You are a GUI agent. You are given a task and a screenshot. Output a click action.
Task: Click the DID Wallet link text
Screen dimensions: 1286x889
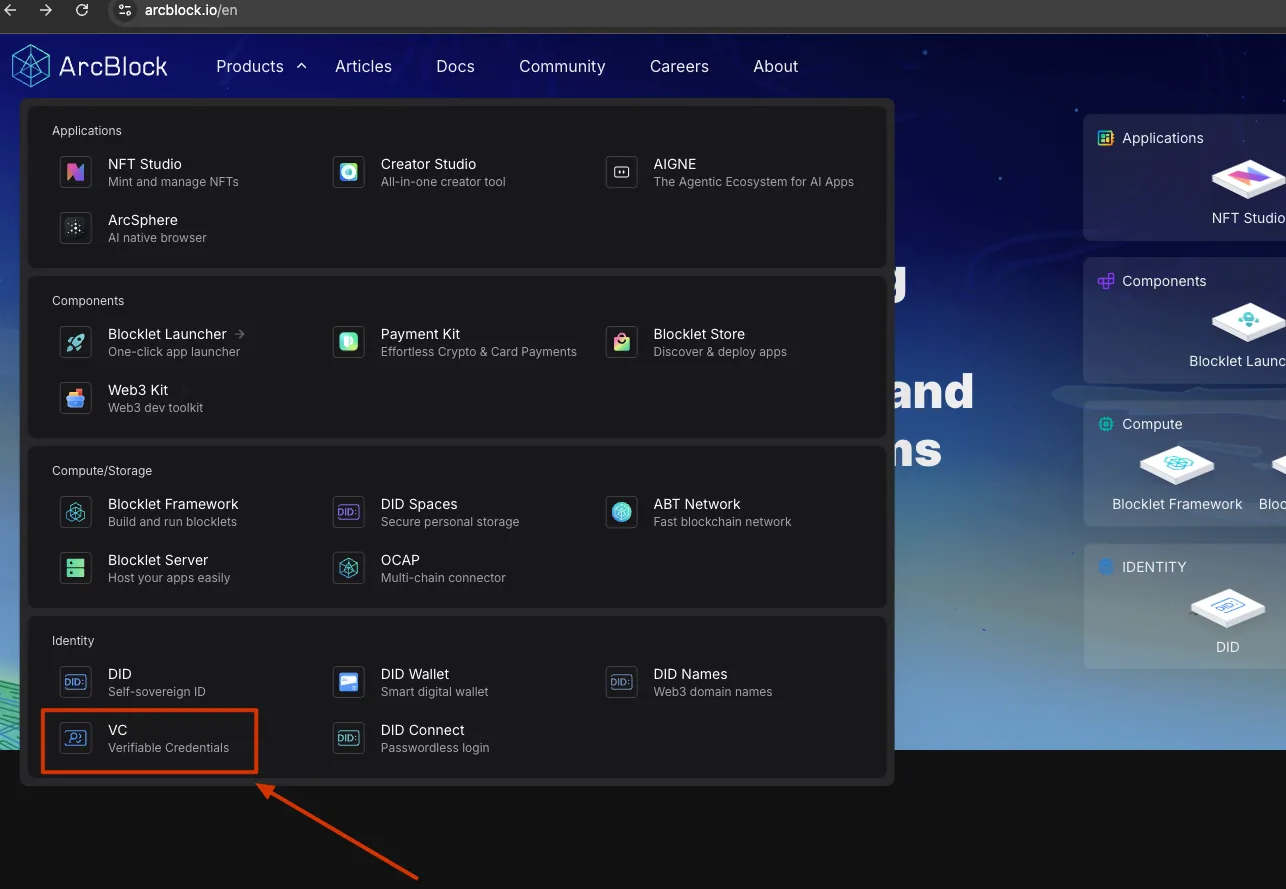click(x=415, y=674)
